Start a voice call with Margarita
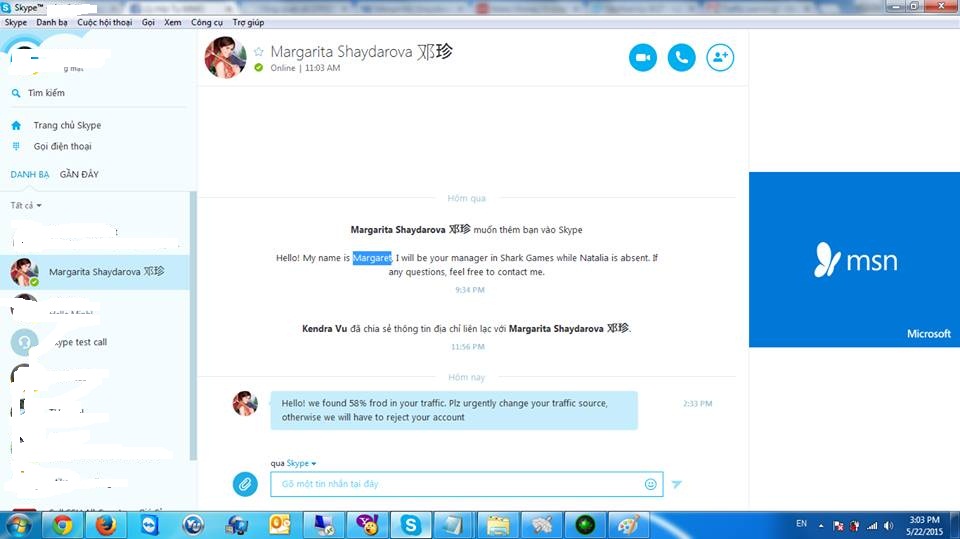This screenshot has width=960, height=539. (x=681, y=58)
